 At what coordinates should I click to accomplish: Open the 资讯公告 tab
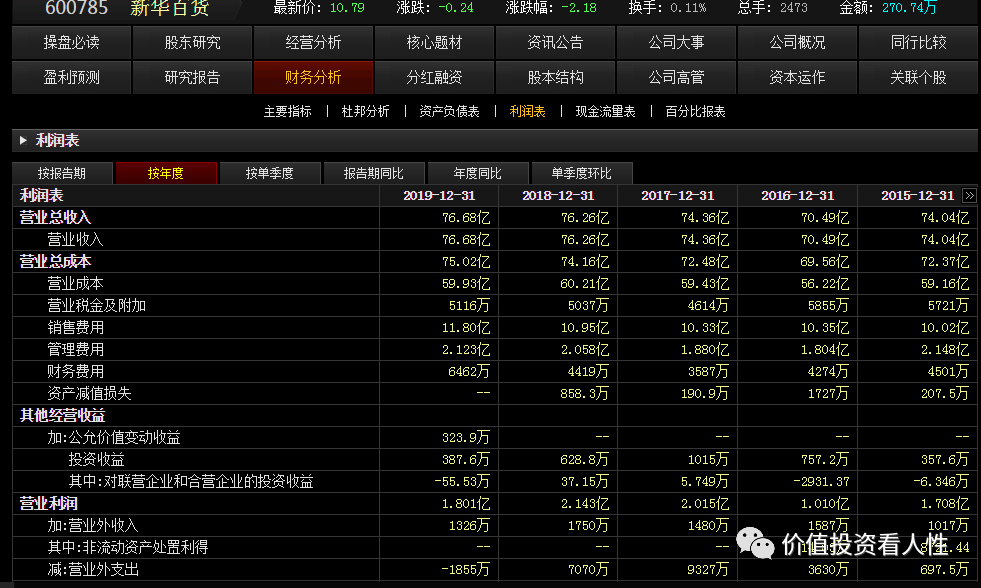[x=556, y=43]
